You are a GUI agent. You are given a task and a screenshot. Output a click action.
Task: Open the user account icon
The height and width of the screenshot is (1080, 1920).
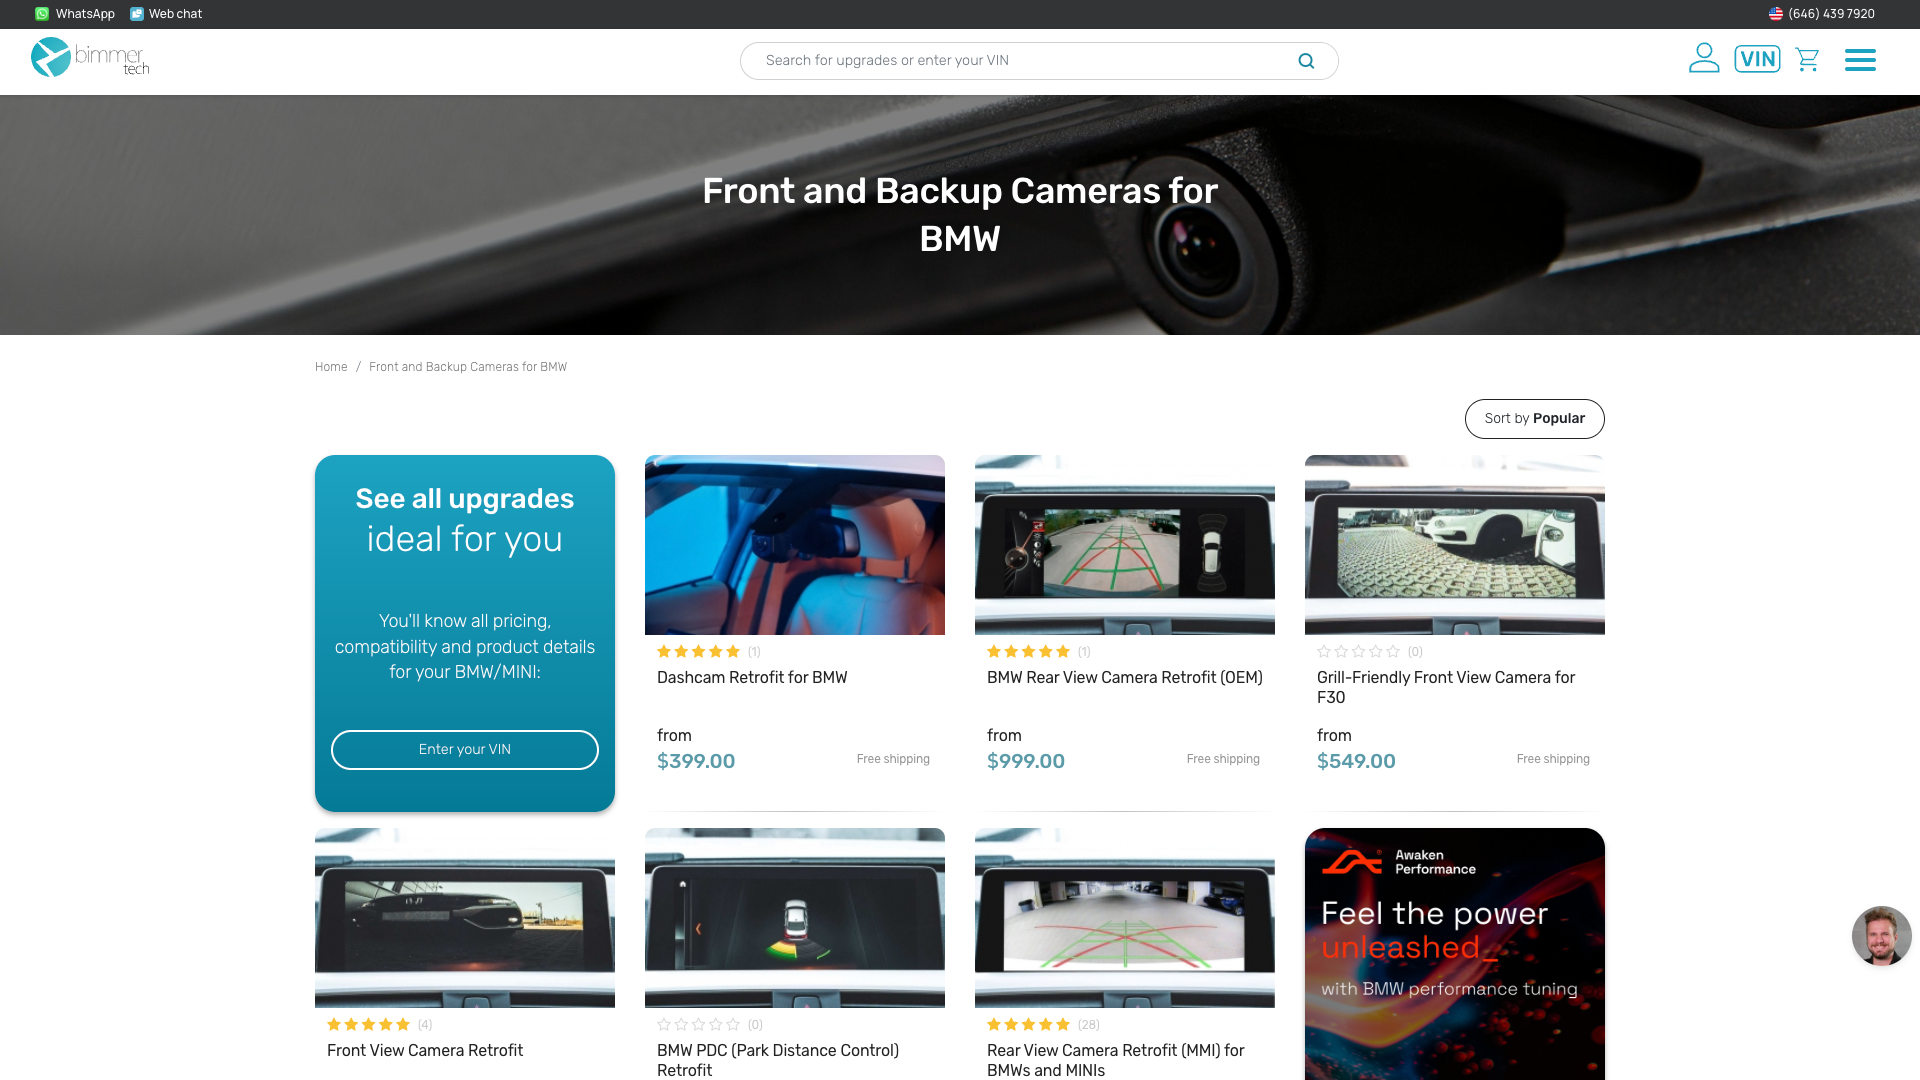tap(1703, 58)
